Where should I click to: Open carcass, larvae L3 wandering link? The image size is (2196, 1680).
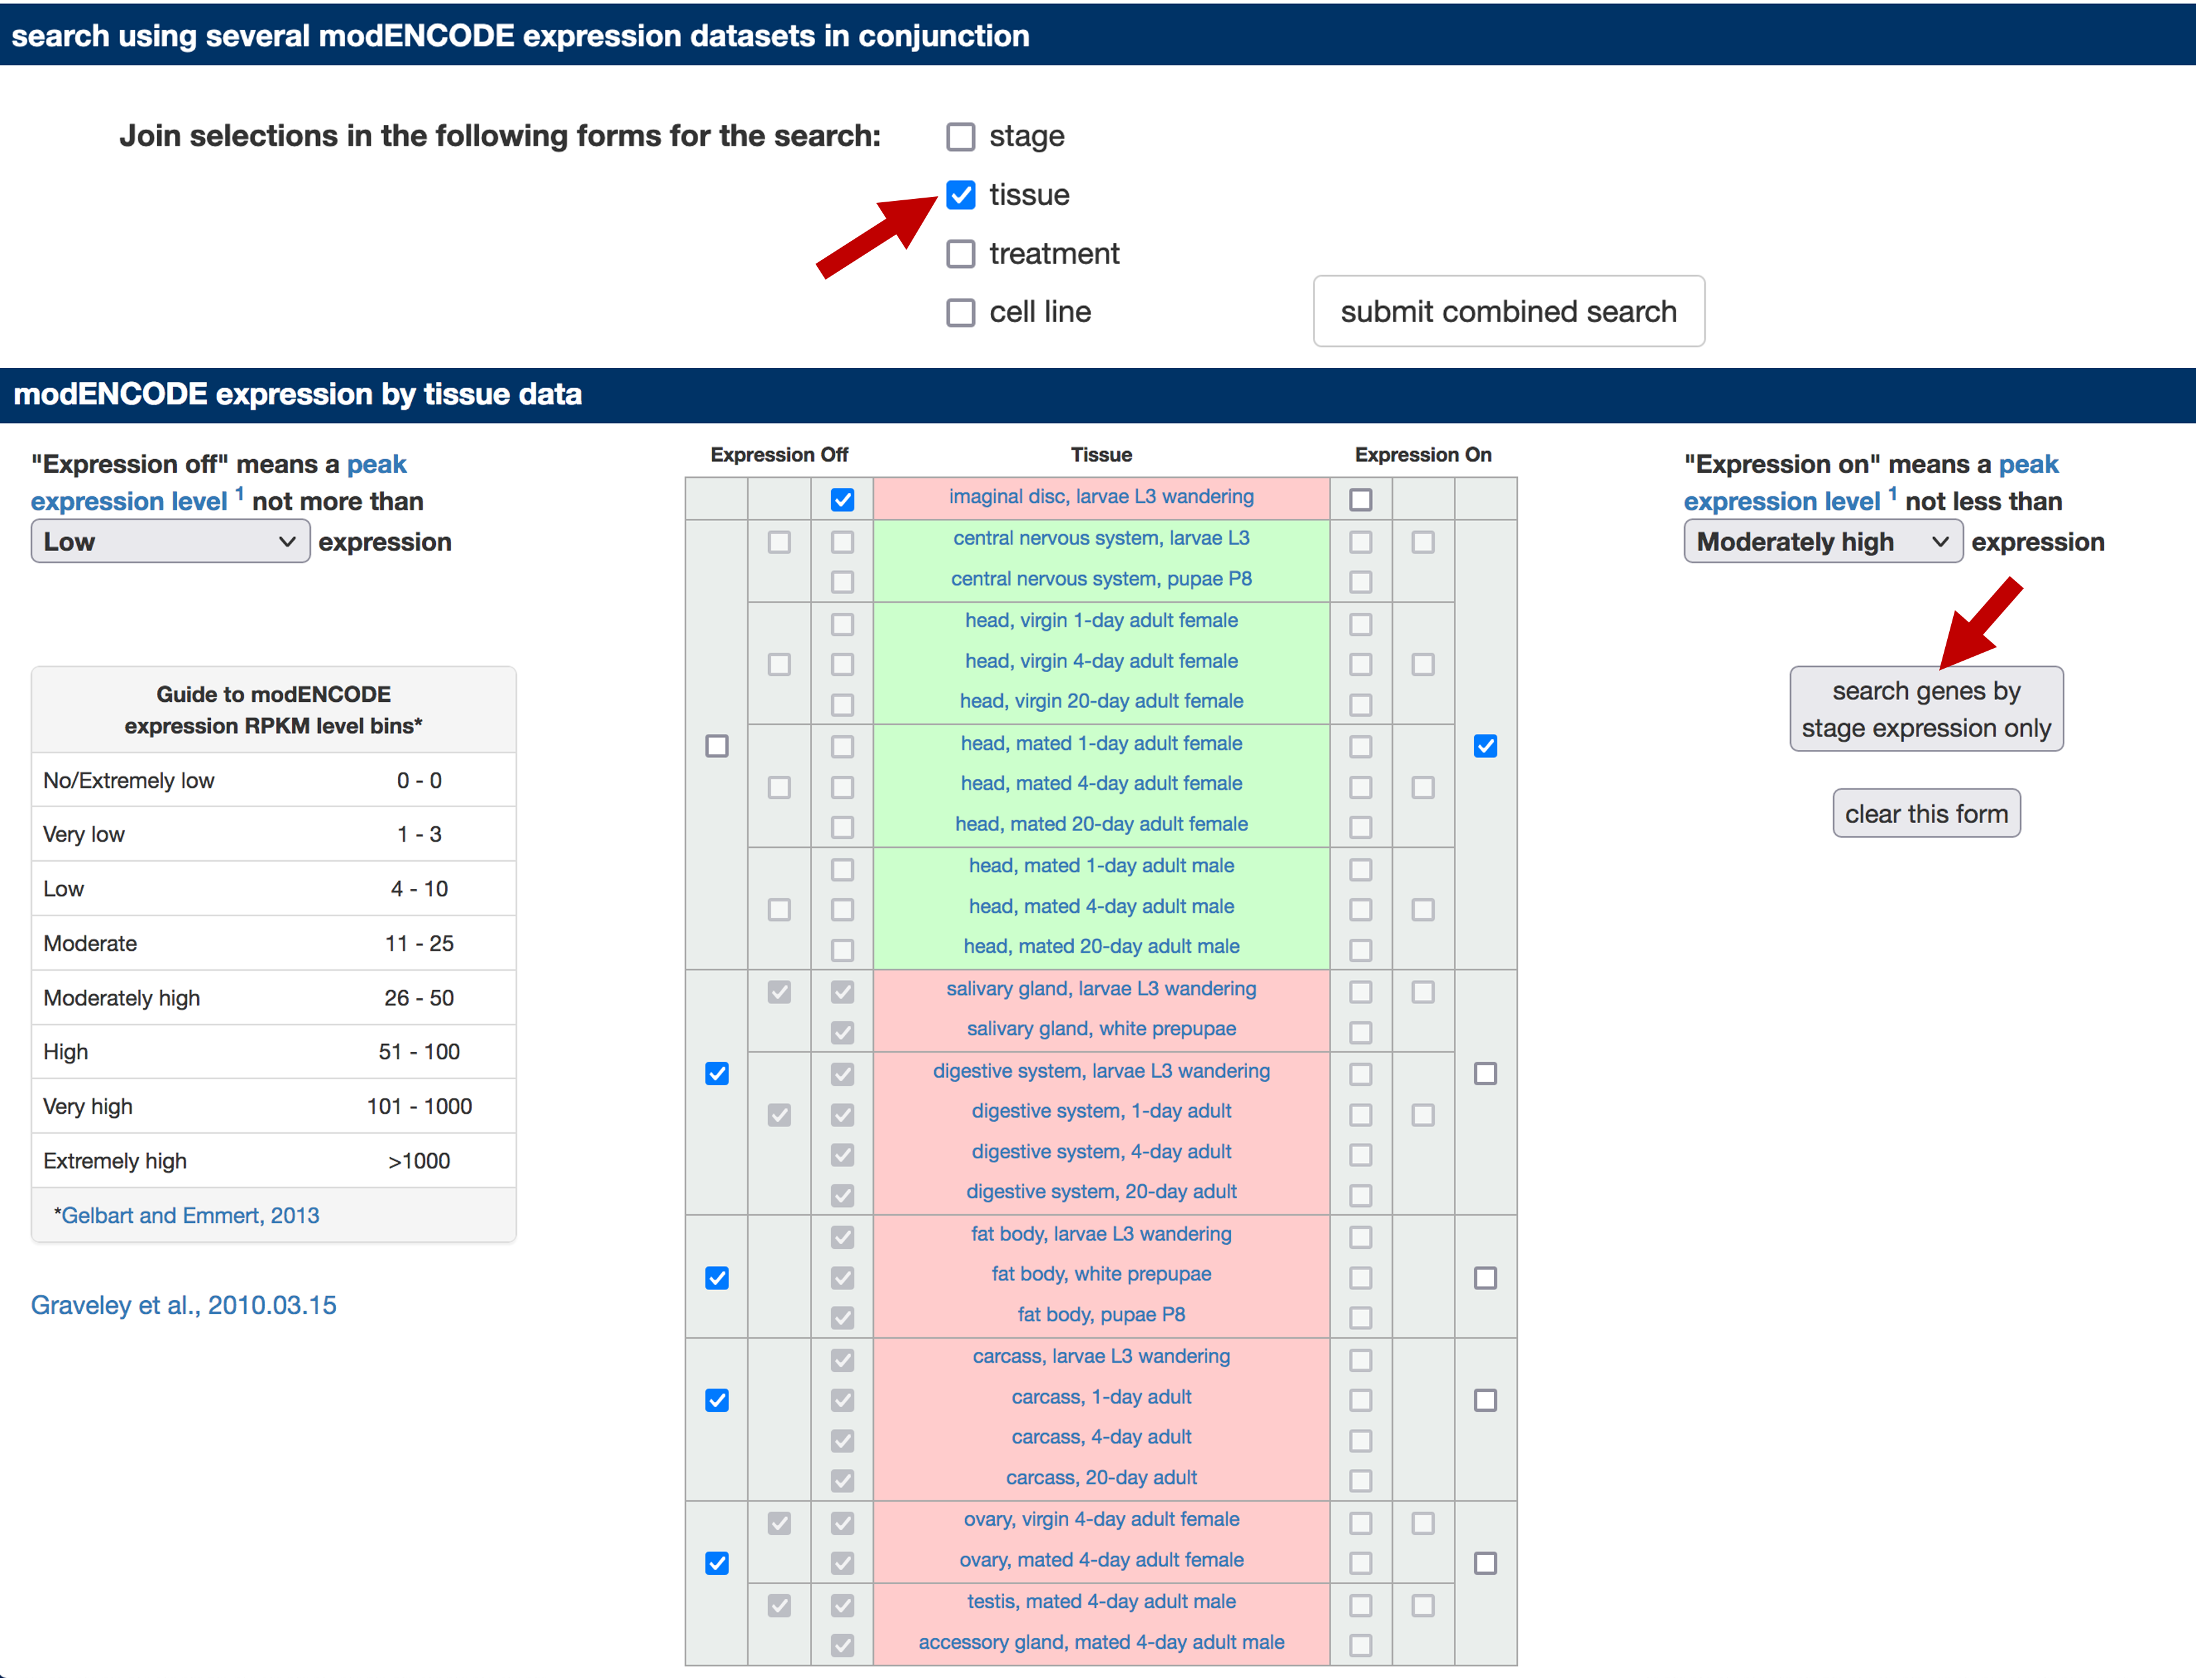(1101, 1356)
